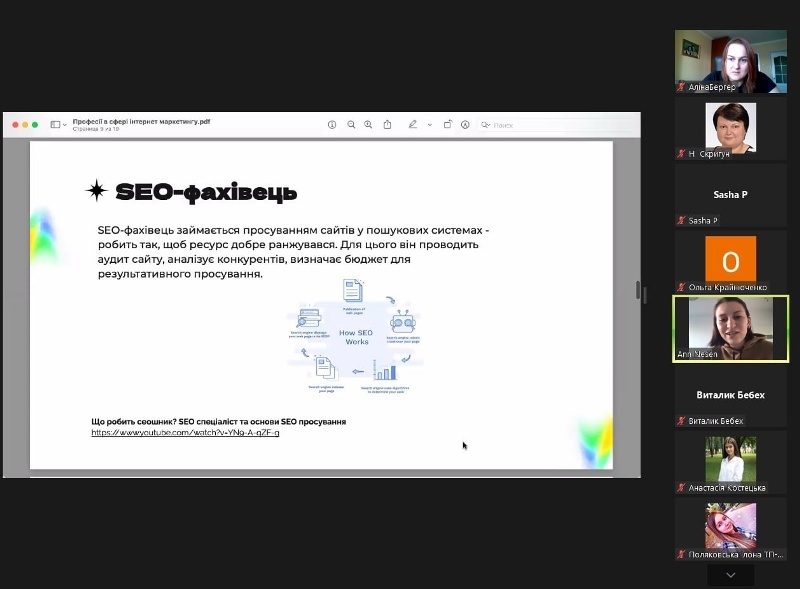Image resolution: width=800 pixels, height=589 pixels.
Task: Open the sidebar view menu in Preview
Action: click(x=58, y=125)
